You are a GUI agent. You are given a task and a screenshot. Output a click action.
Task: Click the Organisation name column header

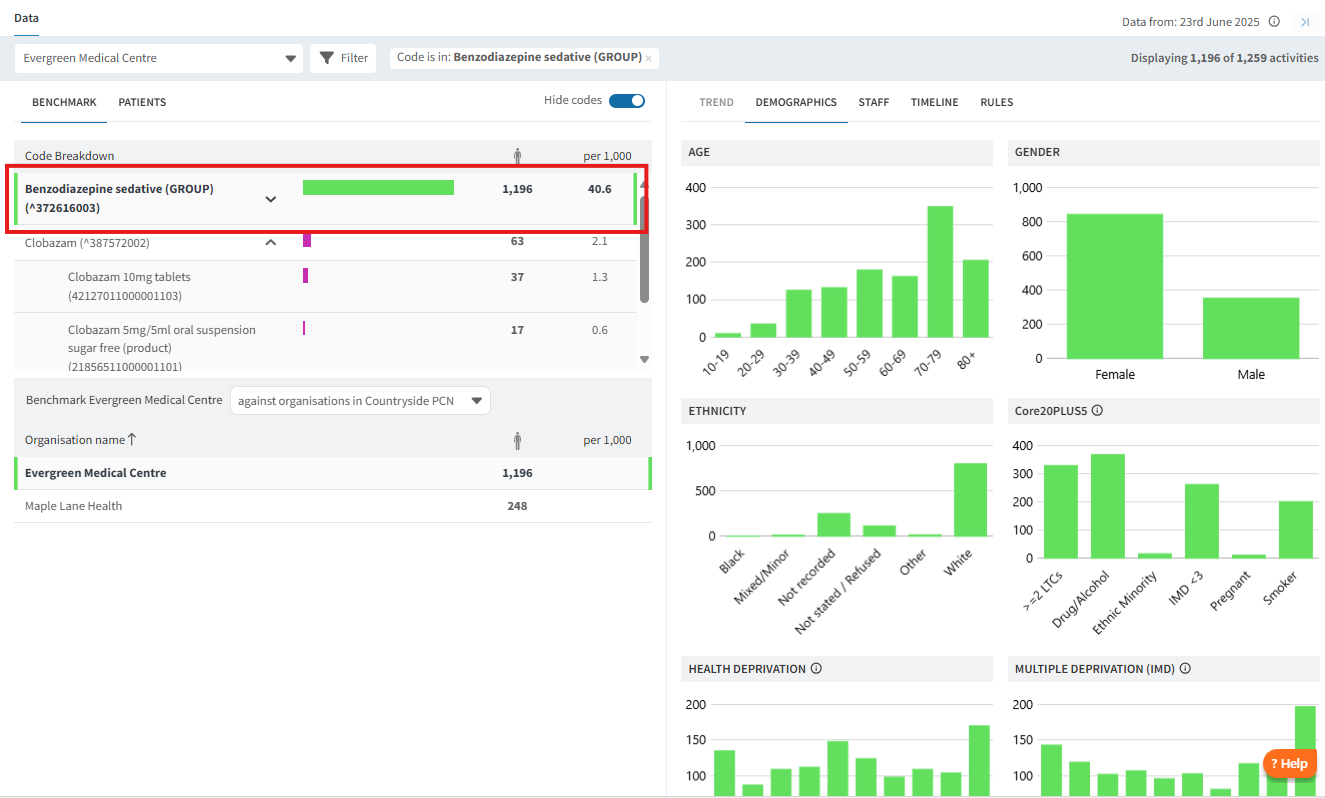coord(75,440)
